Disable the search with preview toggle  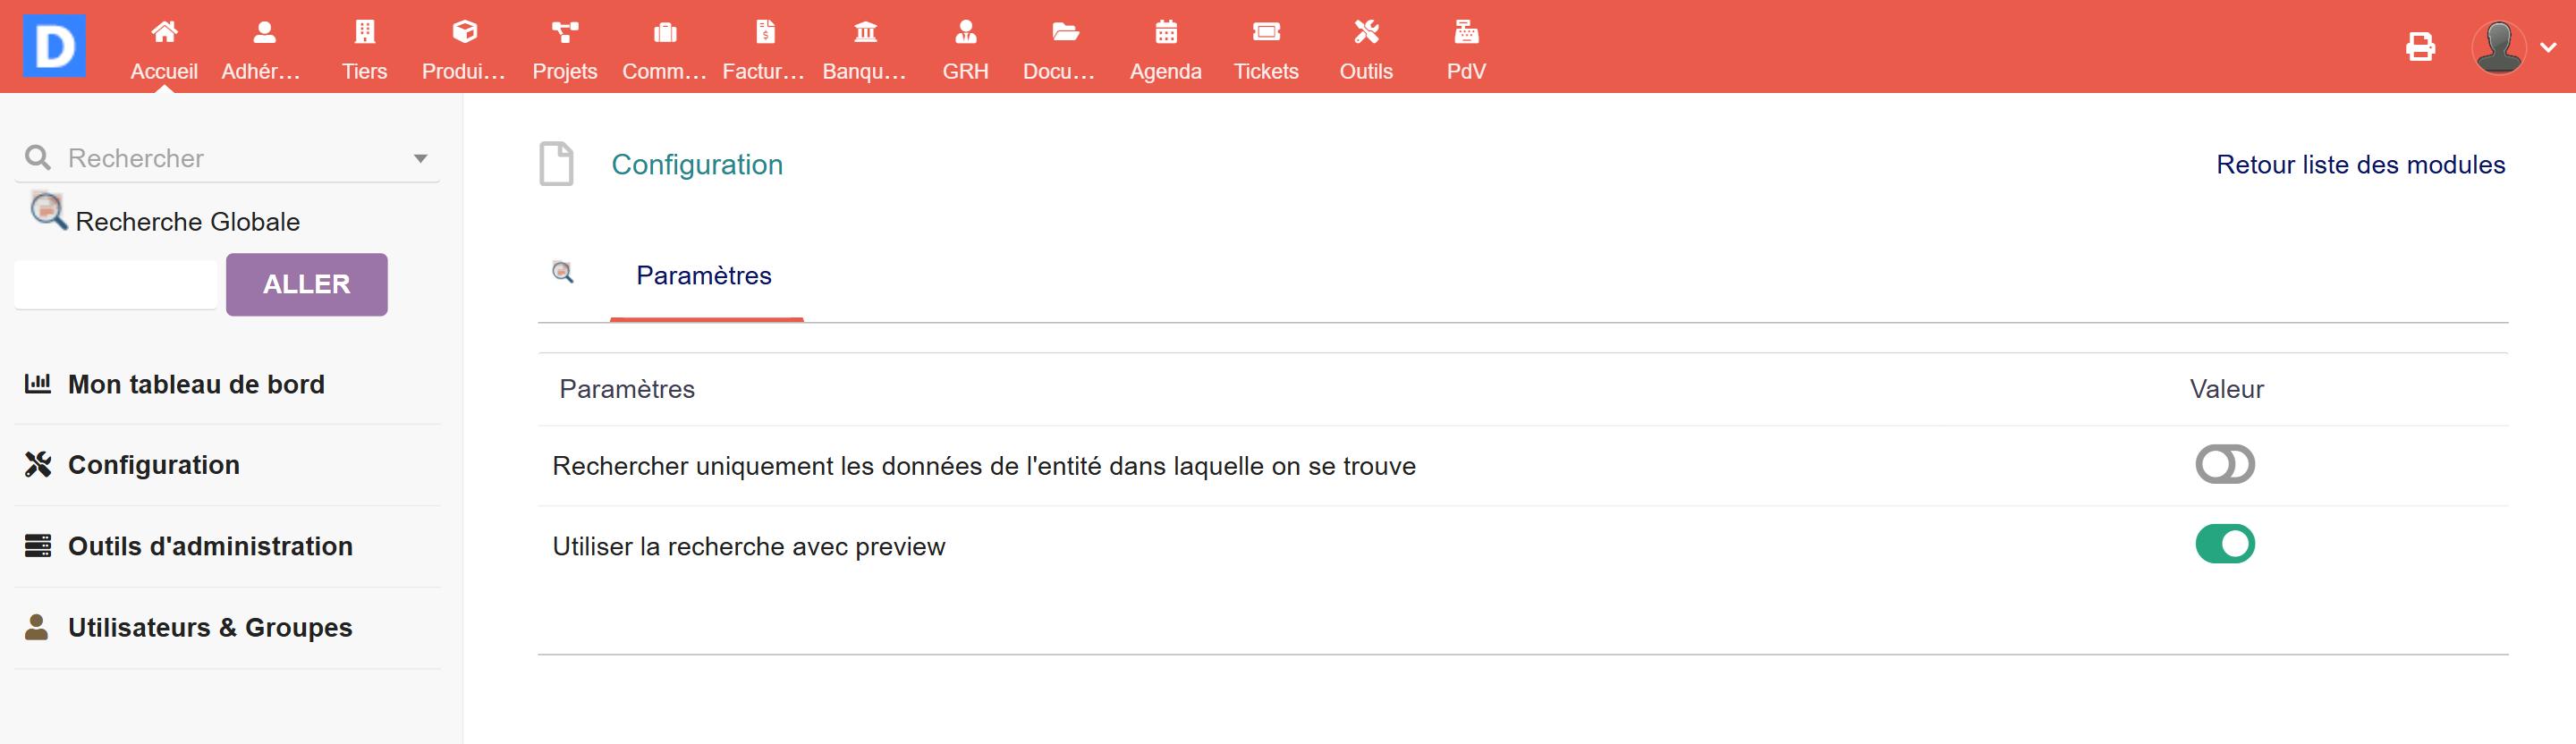(2224, 544)
